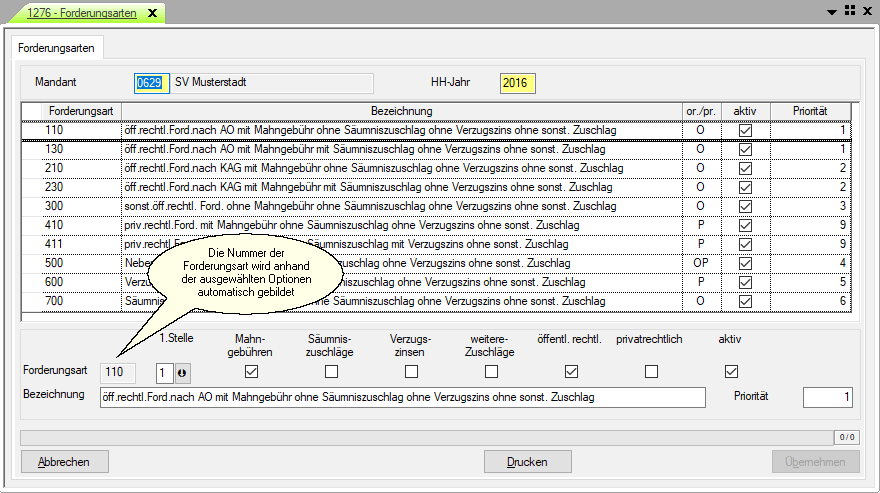
Task: Click the Abbrechen button
Action: (x=64, y=462)
